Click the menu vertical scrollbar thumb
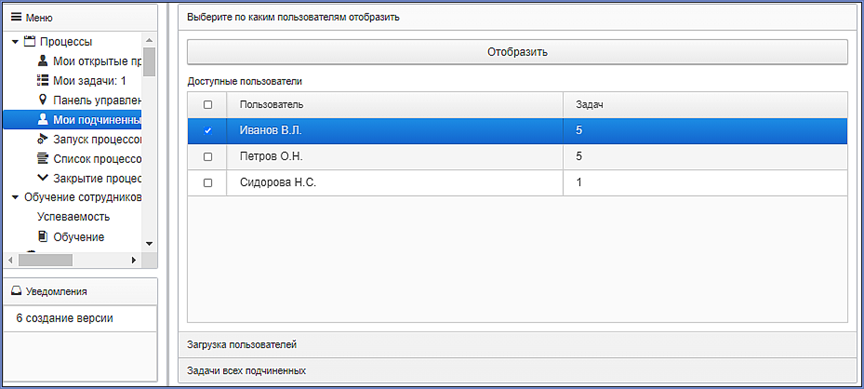This screenshot has height=389, width=864. click(x=149, y=62)
